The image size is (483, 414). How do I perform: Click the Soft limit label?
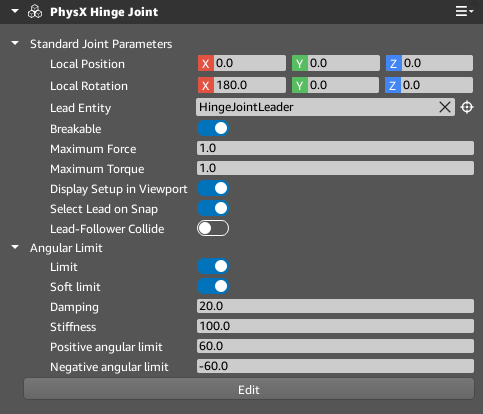[75, 287]
